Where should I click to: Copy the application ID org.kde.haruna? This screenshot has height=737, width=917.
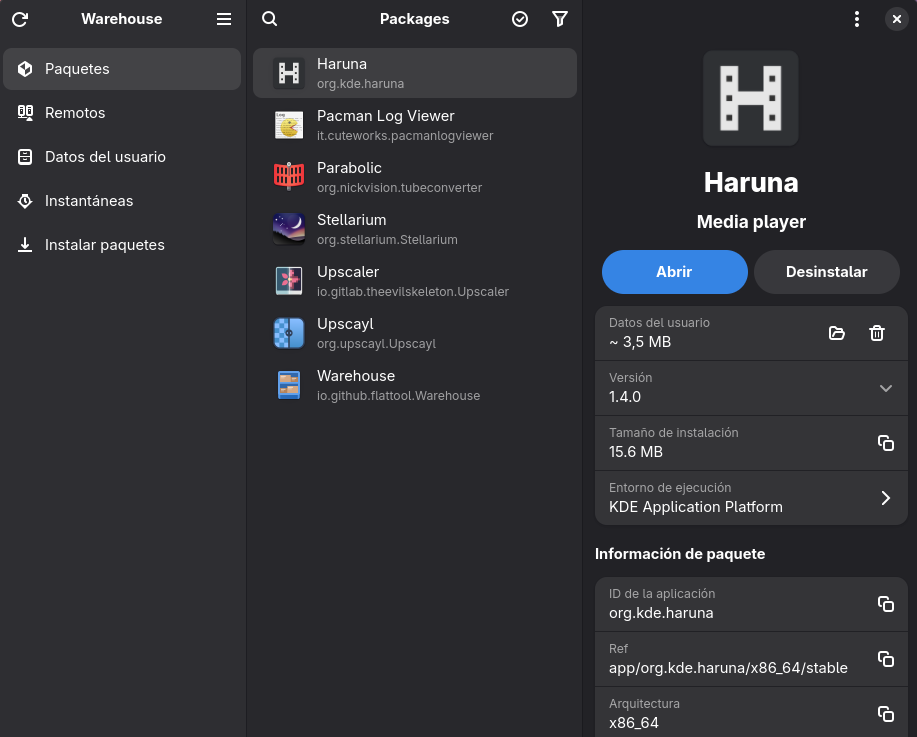[885, 604]
